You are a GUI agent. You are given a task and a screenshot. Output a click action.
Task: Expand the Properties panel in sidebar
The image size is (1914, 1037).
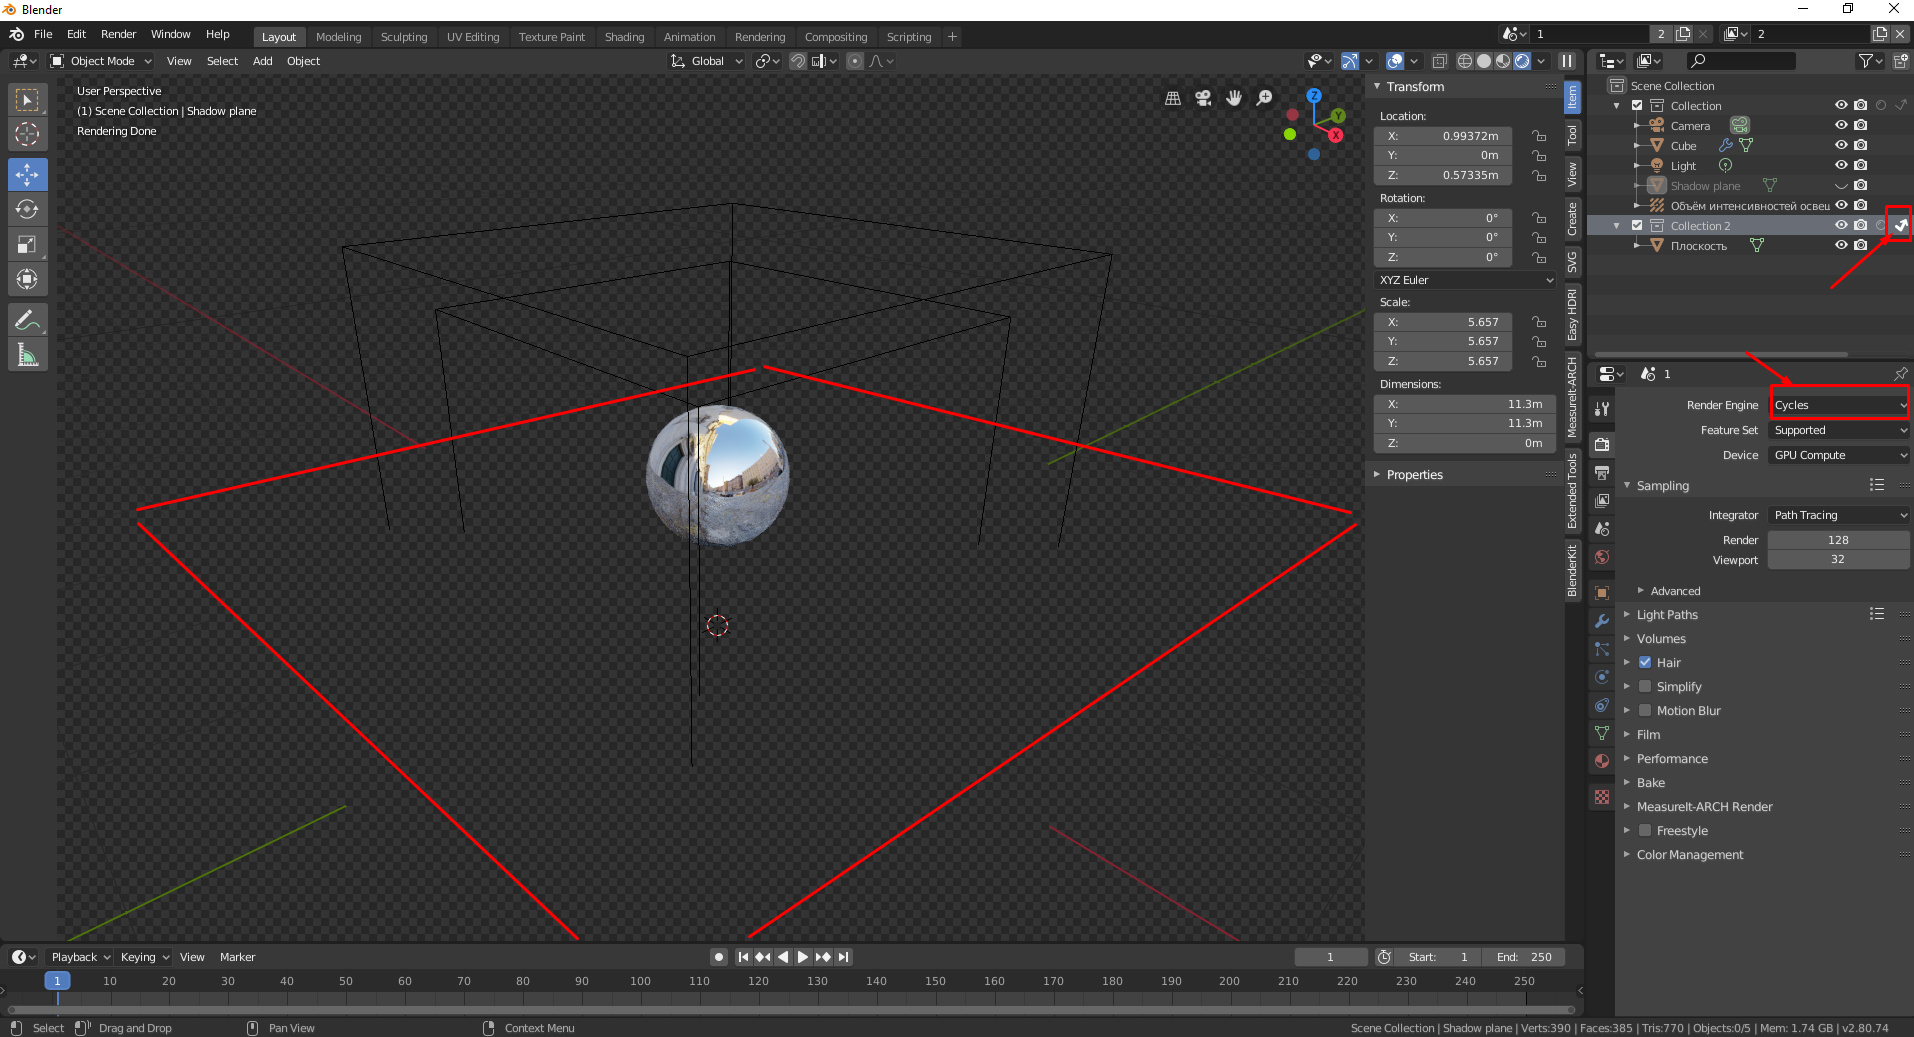point(1414,475)
